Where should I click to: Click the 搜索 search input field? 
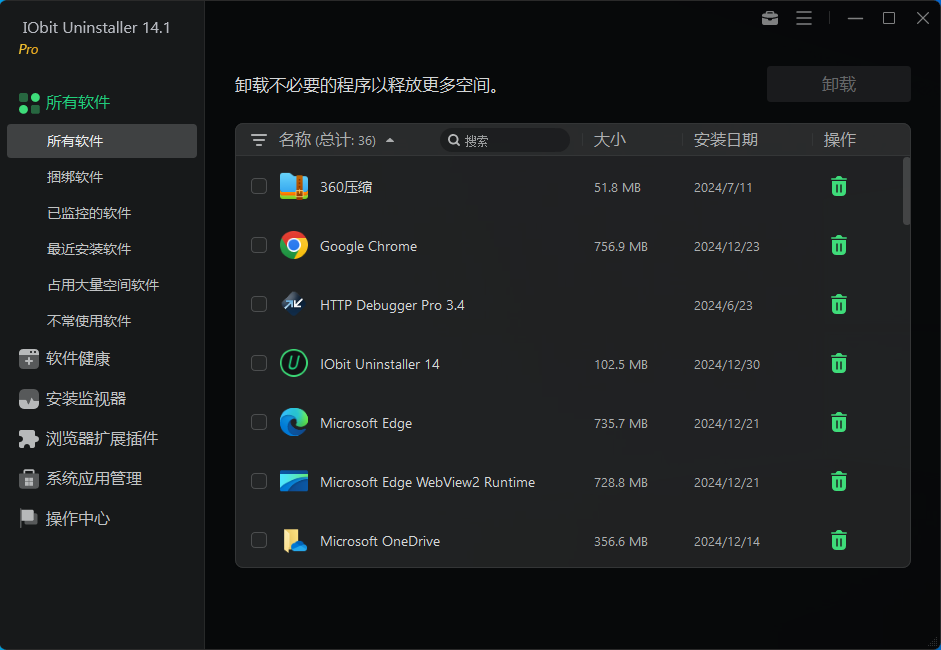505,140
